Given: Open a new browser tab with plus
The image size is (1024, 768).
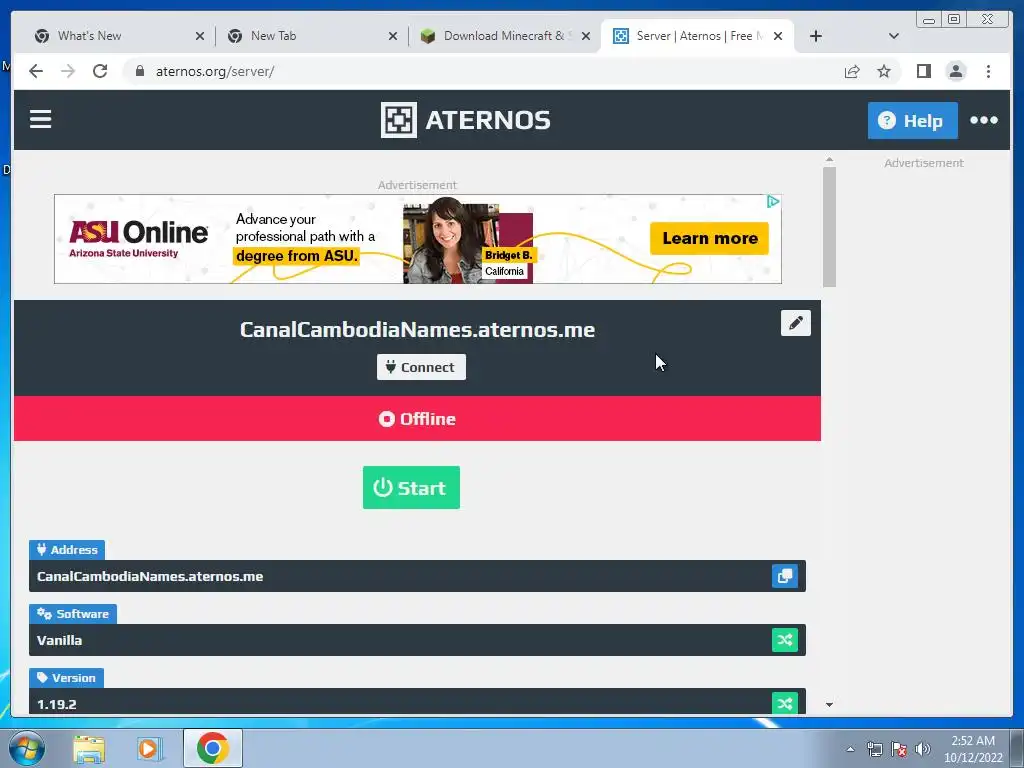Looking at the screenshot, I should pyautogui.click(x=816, y=36).
